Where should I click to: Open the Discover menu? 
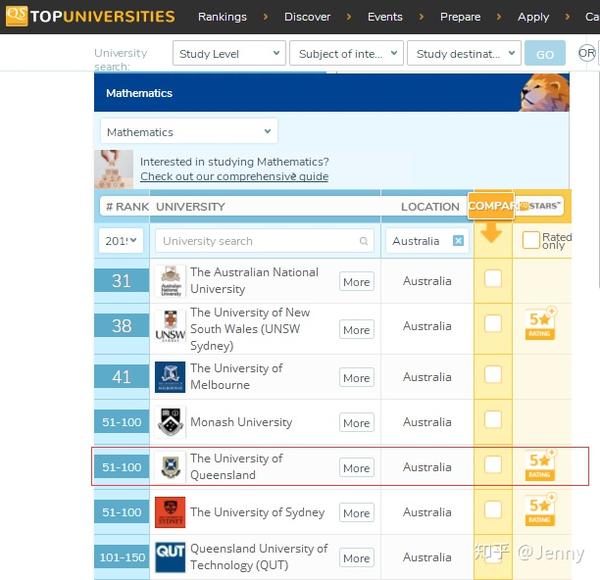pos(307,17)
